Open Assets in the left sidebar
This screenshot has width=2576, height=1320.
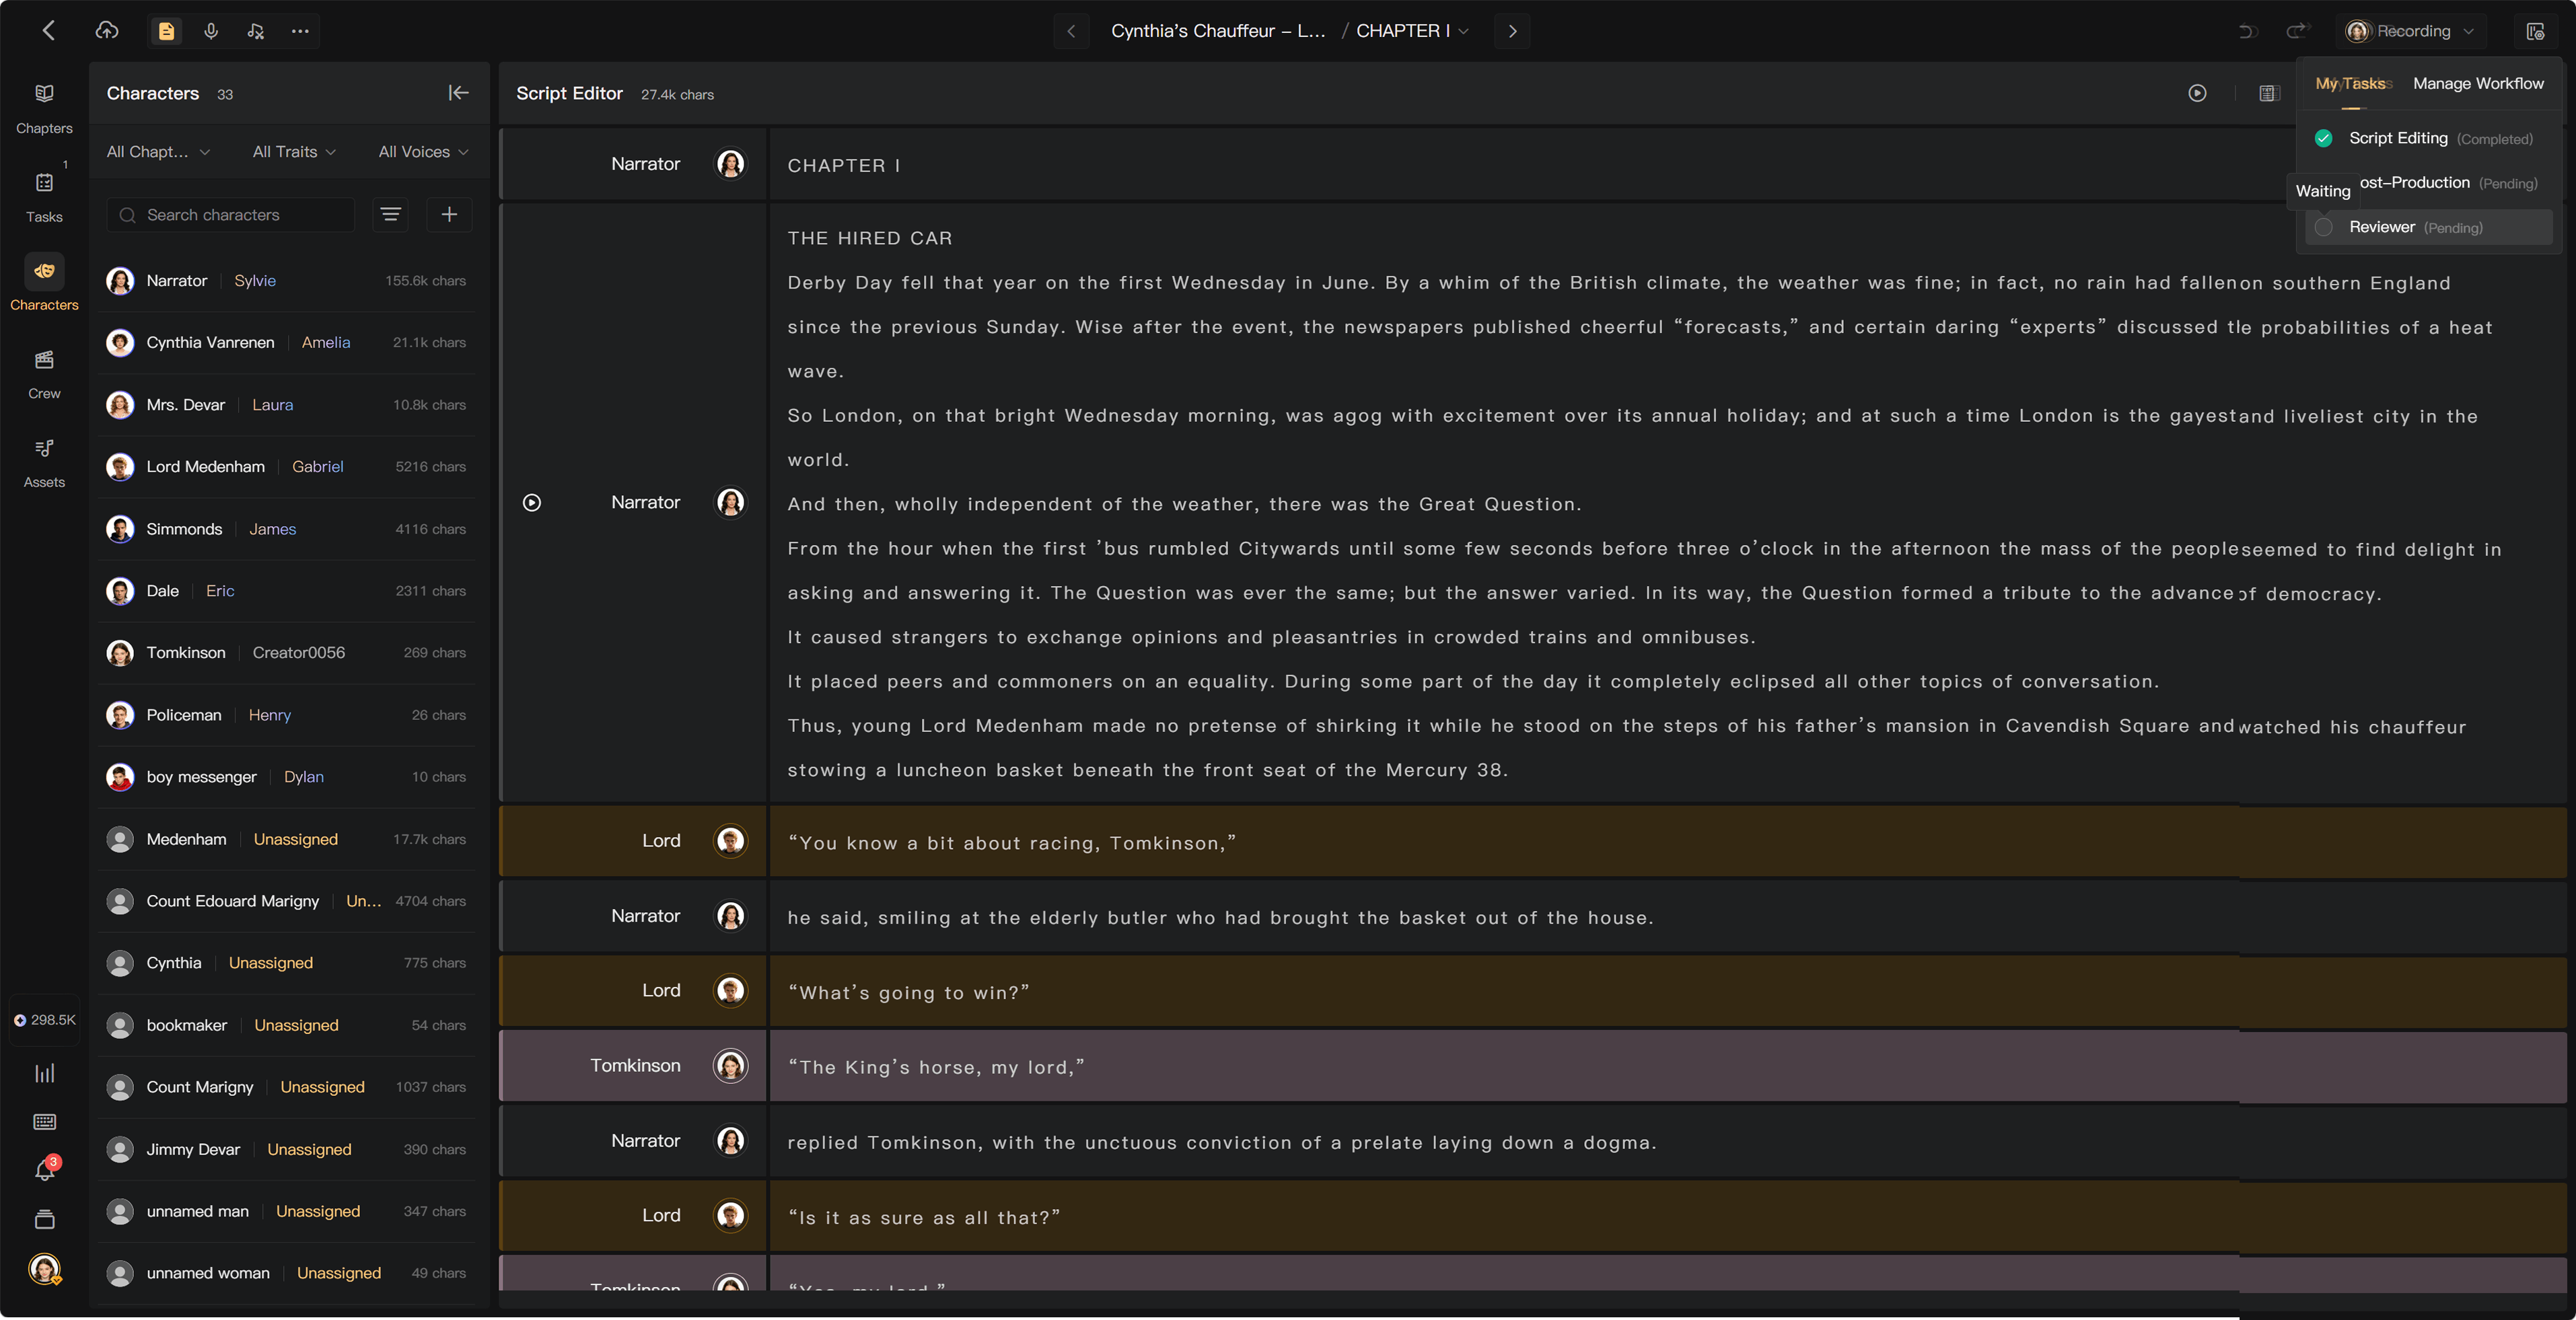44,462
